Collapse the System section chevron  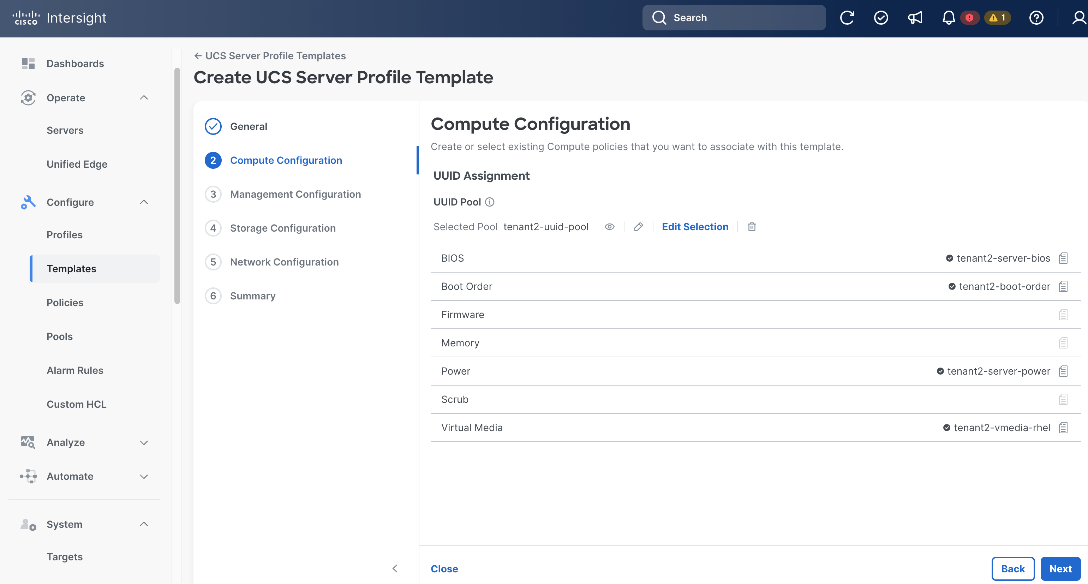click(x=144, y=524)
